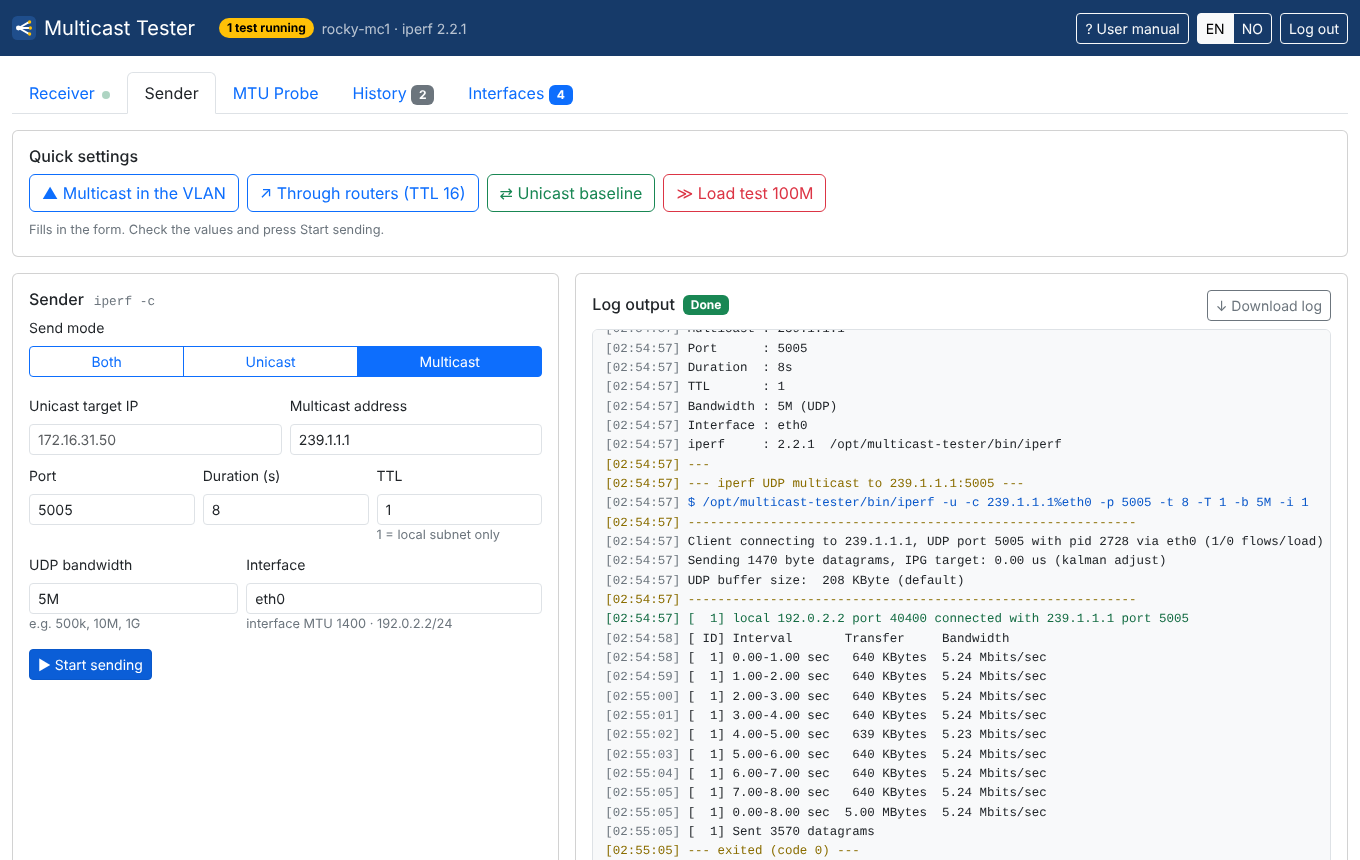Click the Duration (s) input
Viewport: 1360px width, 860px height.
click(286, 509)
